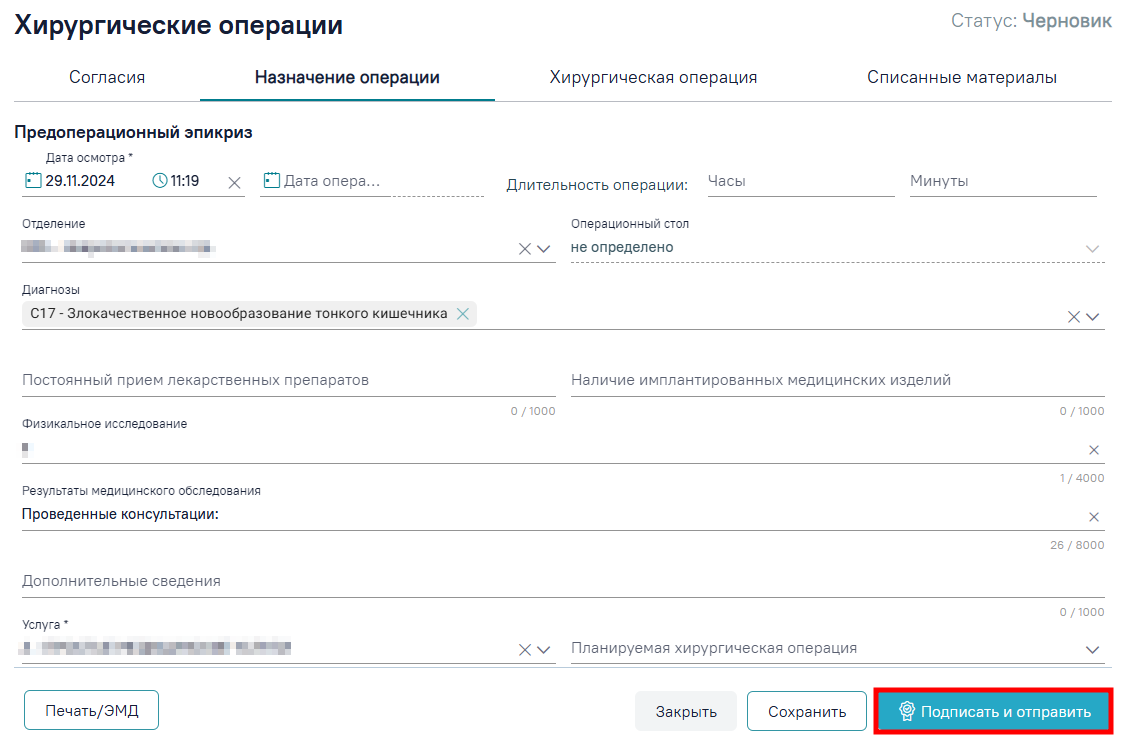Click clock icon next to 11:19

(160, 181)
